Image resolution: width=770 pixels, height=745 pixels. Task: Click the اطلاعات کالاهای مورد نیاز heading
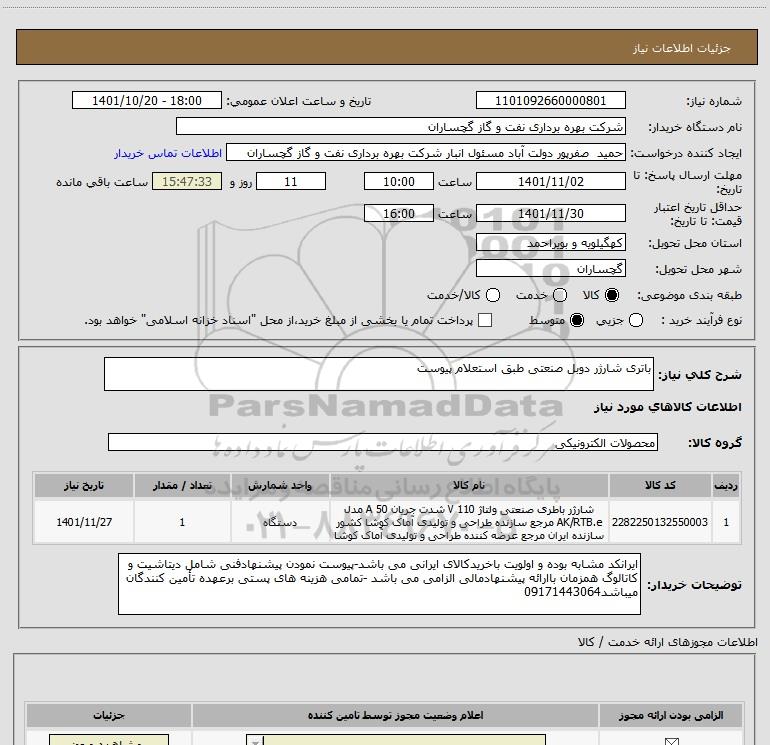pos(667,407)
